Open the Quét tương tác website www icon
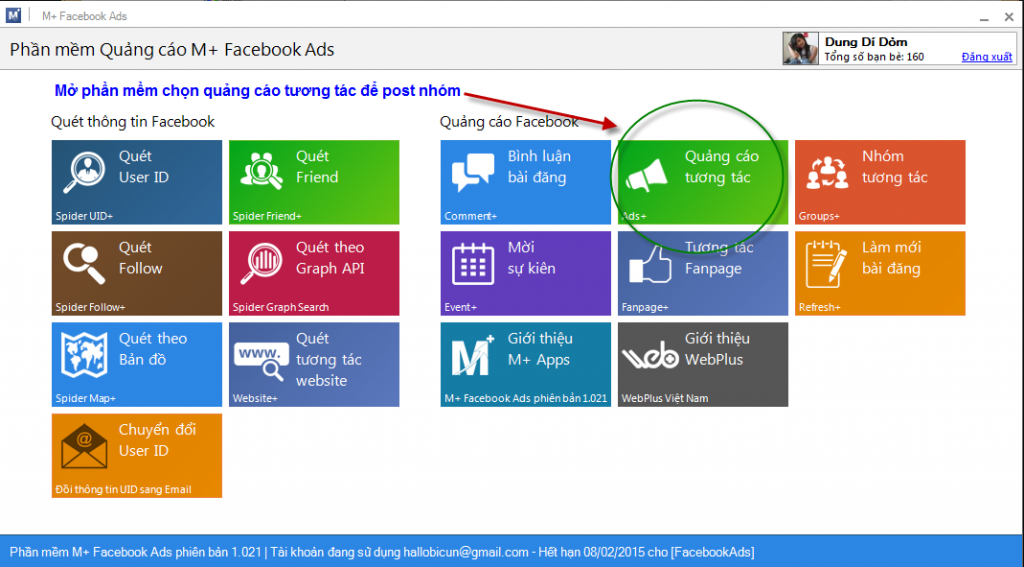Viewport: 1024px width, 567px height. (x=261, y=363)
